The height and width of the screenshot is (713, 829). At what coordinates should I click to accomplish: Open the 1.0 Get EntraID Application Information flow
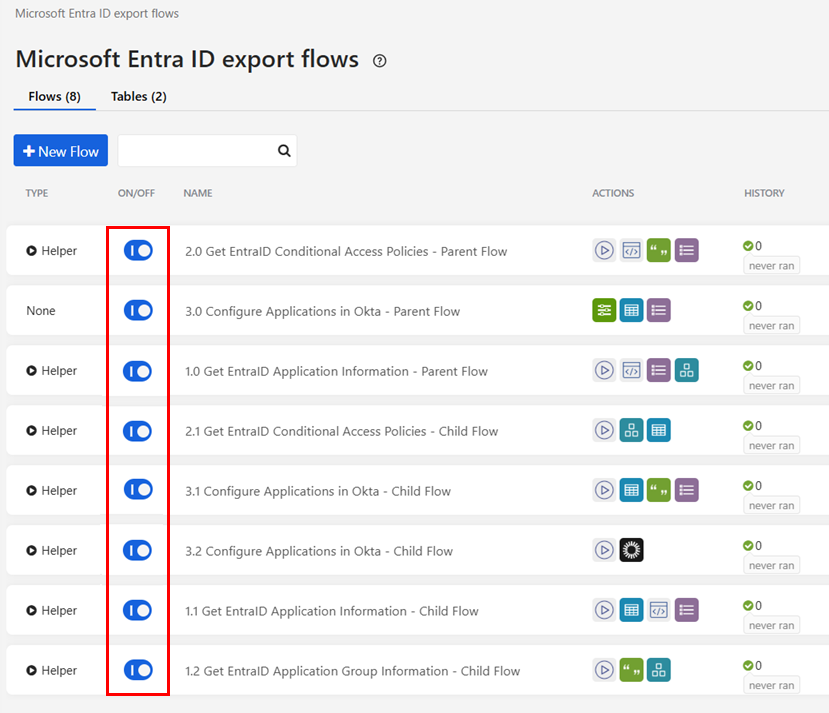click(x=345, y=371)
